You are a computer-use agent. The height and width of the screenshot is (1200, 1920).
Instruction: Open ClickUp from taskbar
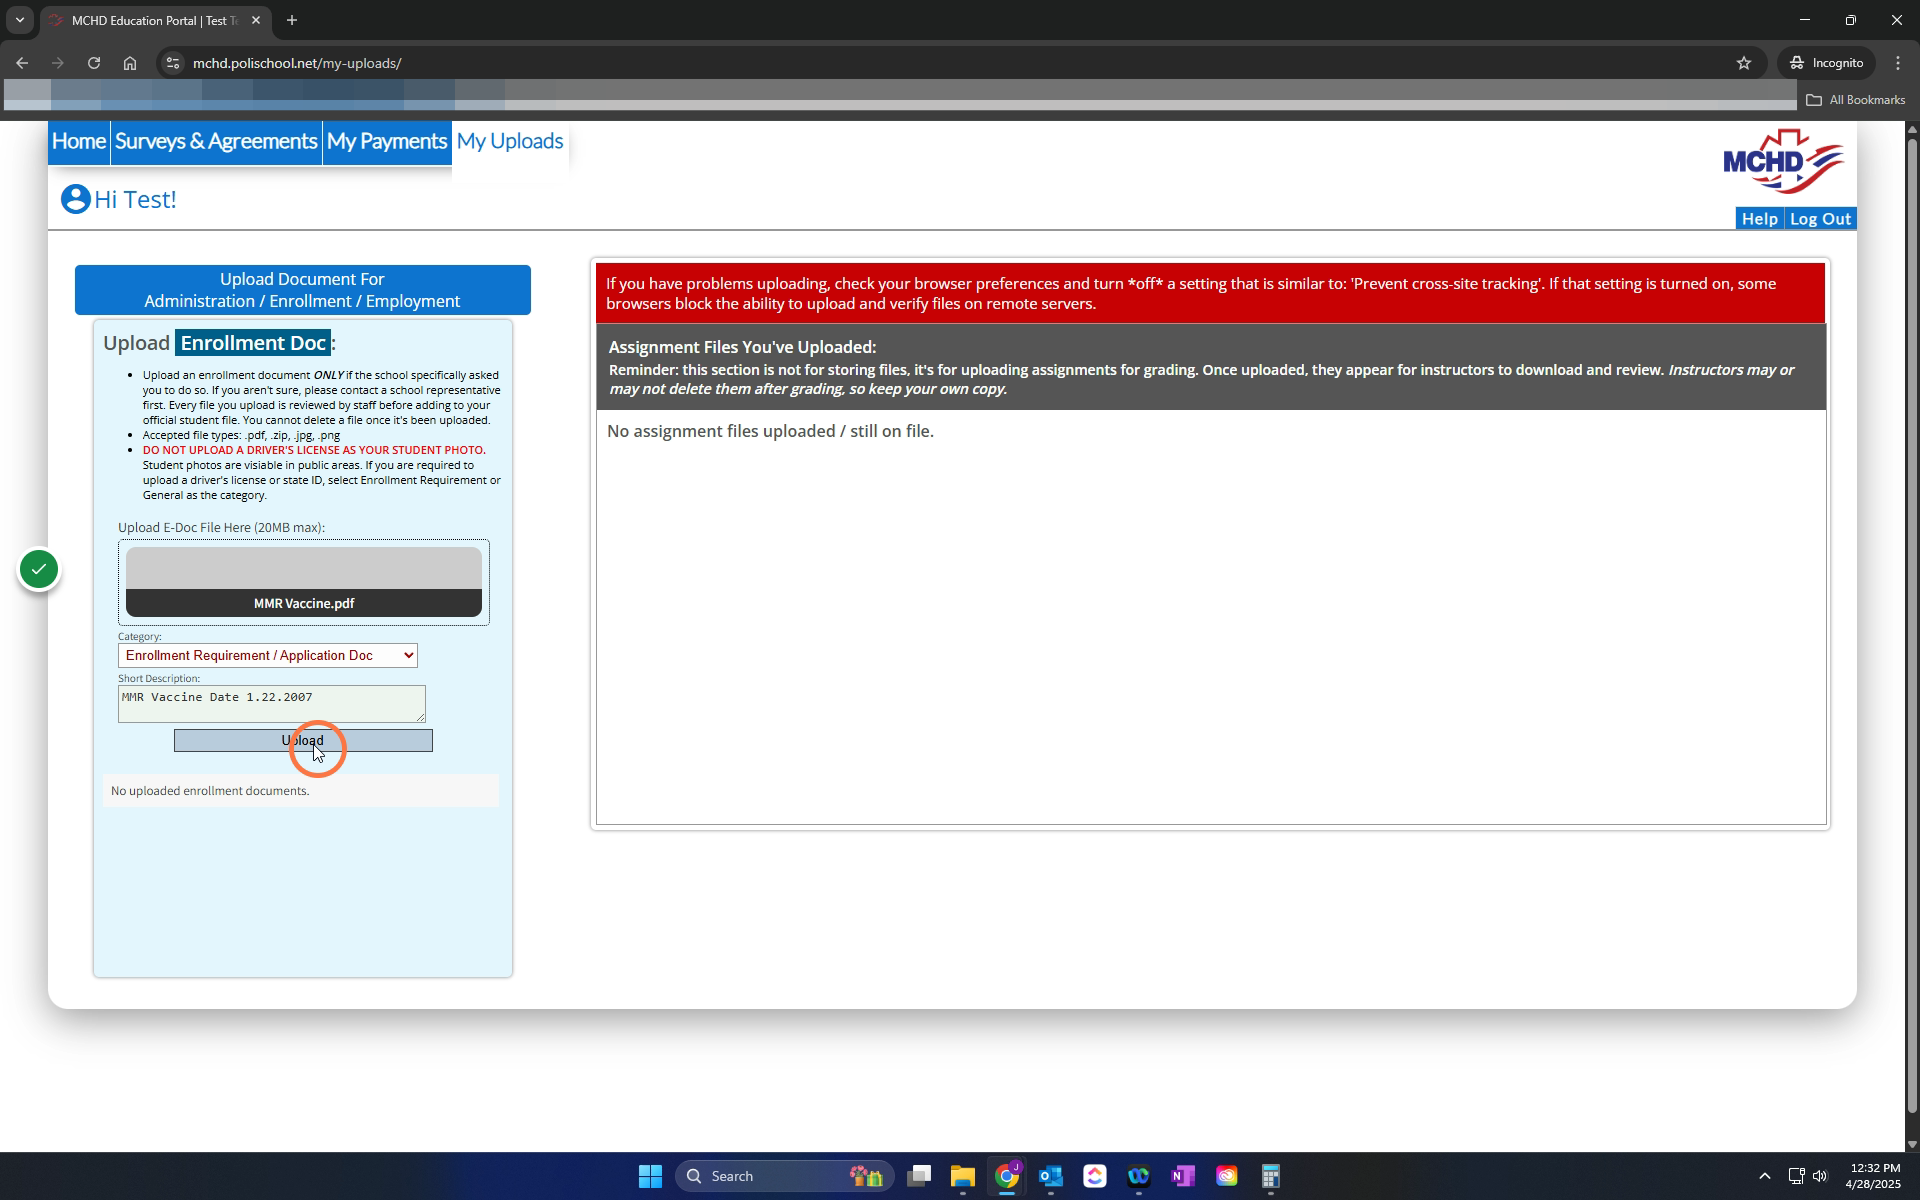click(1095, 1176)
